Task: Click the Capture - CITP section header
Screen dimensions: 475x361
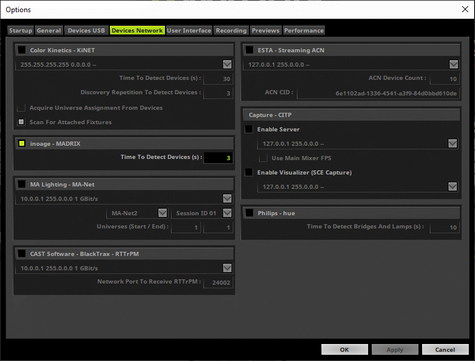Action: click(351, 115)
